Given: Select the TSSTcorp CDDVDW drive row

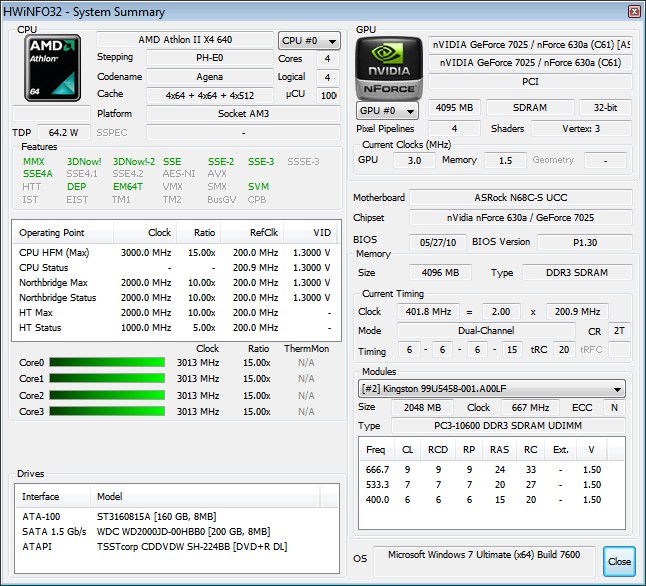Looking at the screenshot, I should click(178, 547).
